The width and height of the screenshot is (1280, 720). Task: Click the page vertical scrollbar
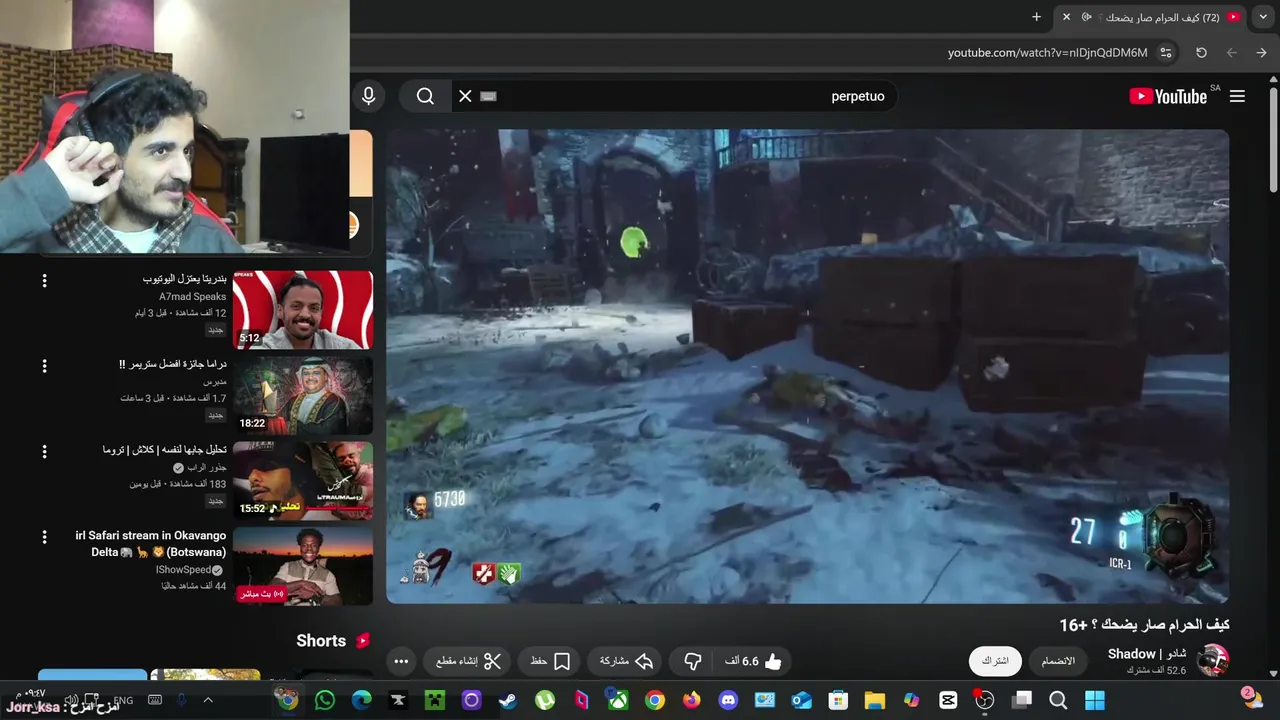[1273, 140]
